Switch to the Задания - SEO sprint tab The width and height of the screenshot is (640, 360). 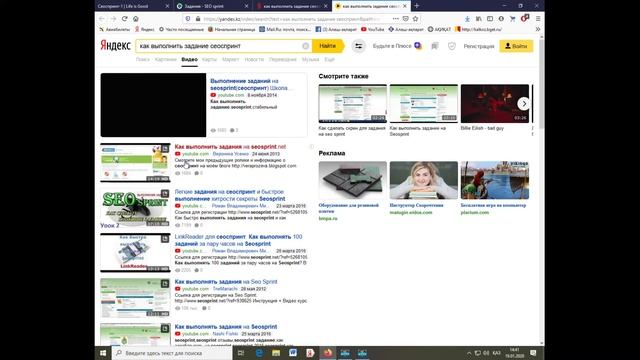tap(212, 6)
